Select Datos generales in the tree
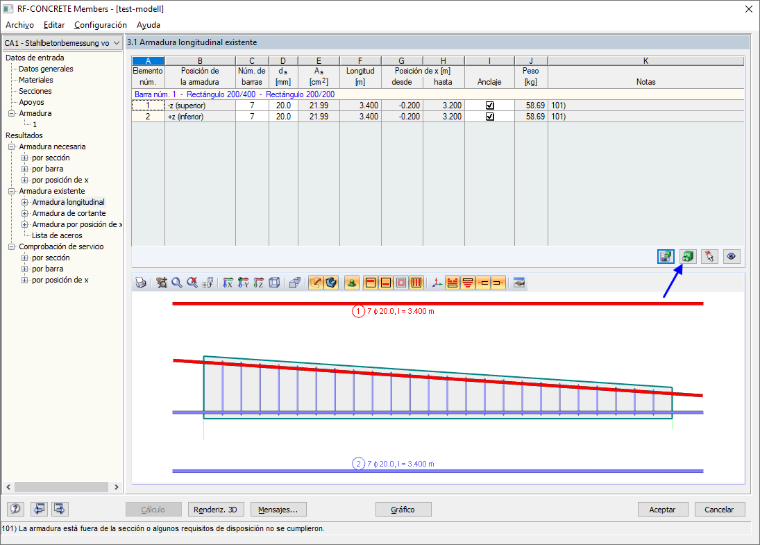760x545 pixels. (46, 69)
